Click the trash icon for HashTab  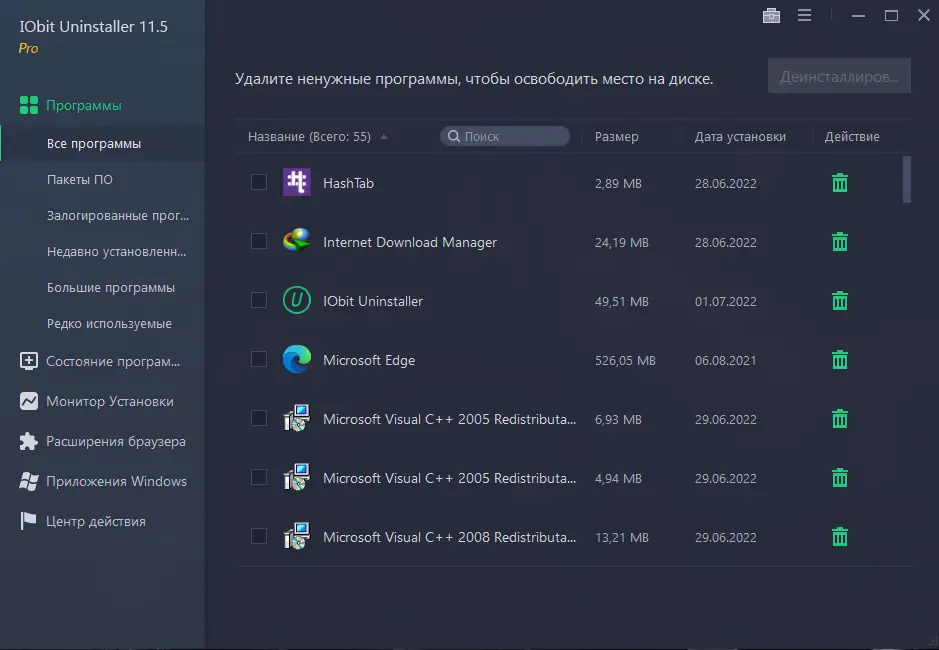840,183
